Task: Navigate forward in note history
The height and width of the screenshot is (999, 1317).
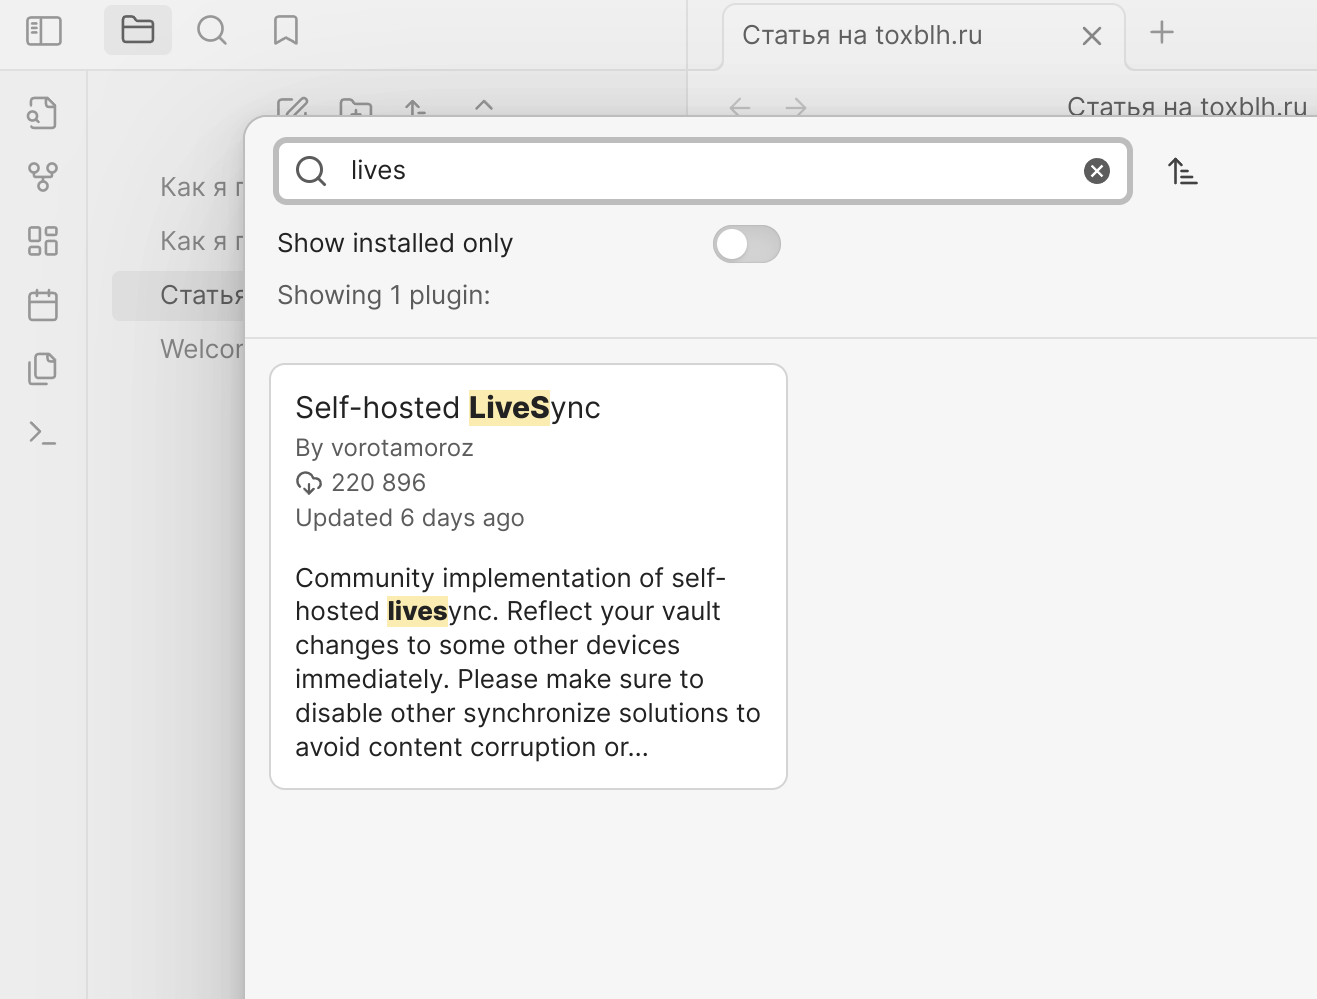Action: click(796, 108)
